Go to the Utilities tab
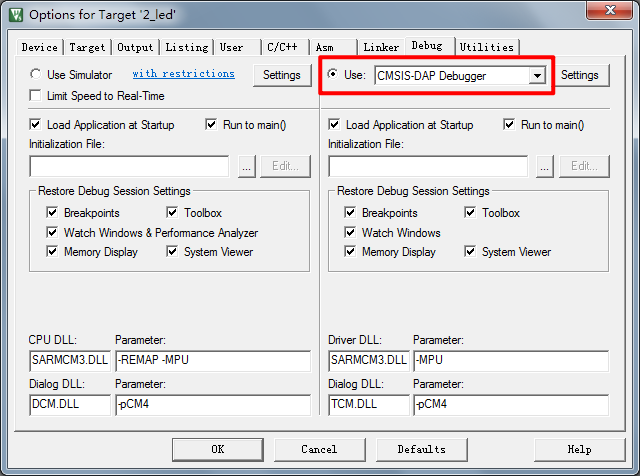The width and height of the screenshot is (640, 476). pyautogui.click(x=487, y=47)
